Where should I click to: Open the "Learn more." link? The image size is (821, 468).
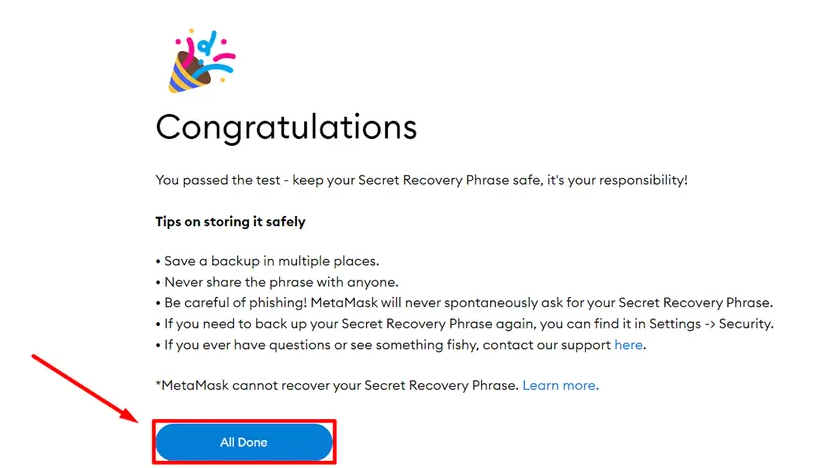560,386
